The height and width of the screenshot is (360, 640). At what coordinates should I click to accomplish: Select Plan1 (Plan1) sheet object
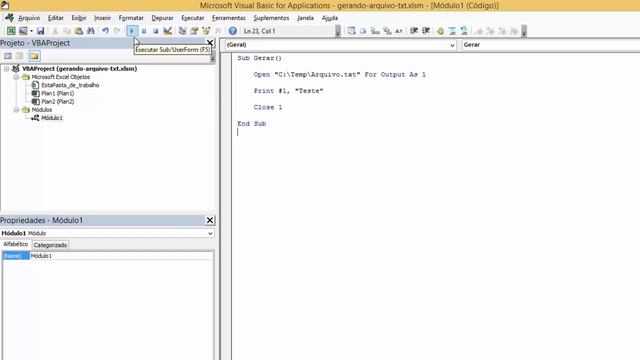(x=58, y=93)
